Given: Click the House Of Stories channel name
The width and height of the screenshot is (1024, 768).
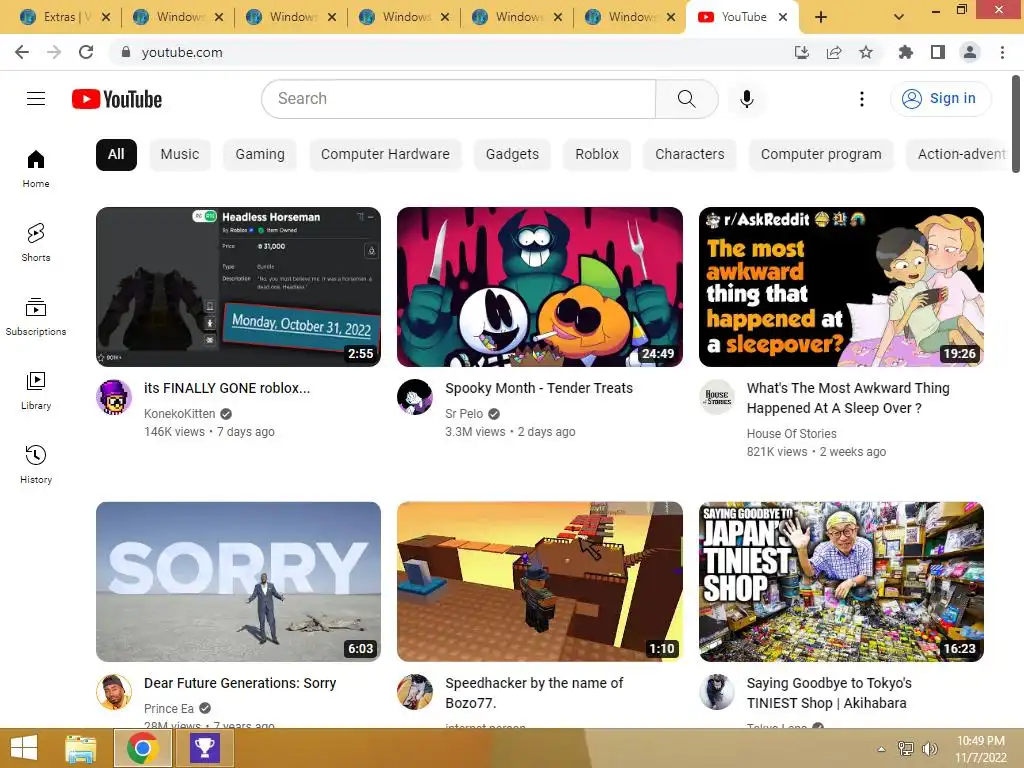Looking at the screenshot, I should coord(792,434).
